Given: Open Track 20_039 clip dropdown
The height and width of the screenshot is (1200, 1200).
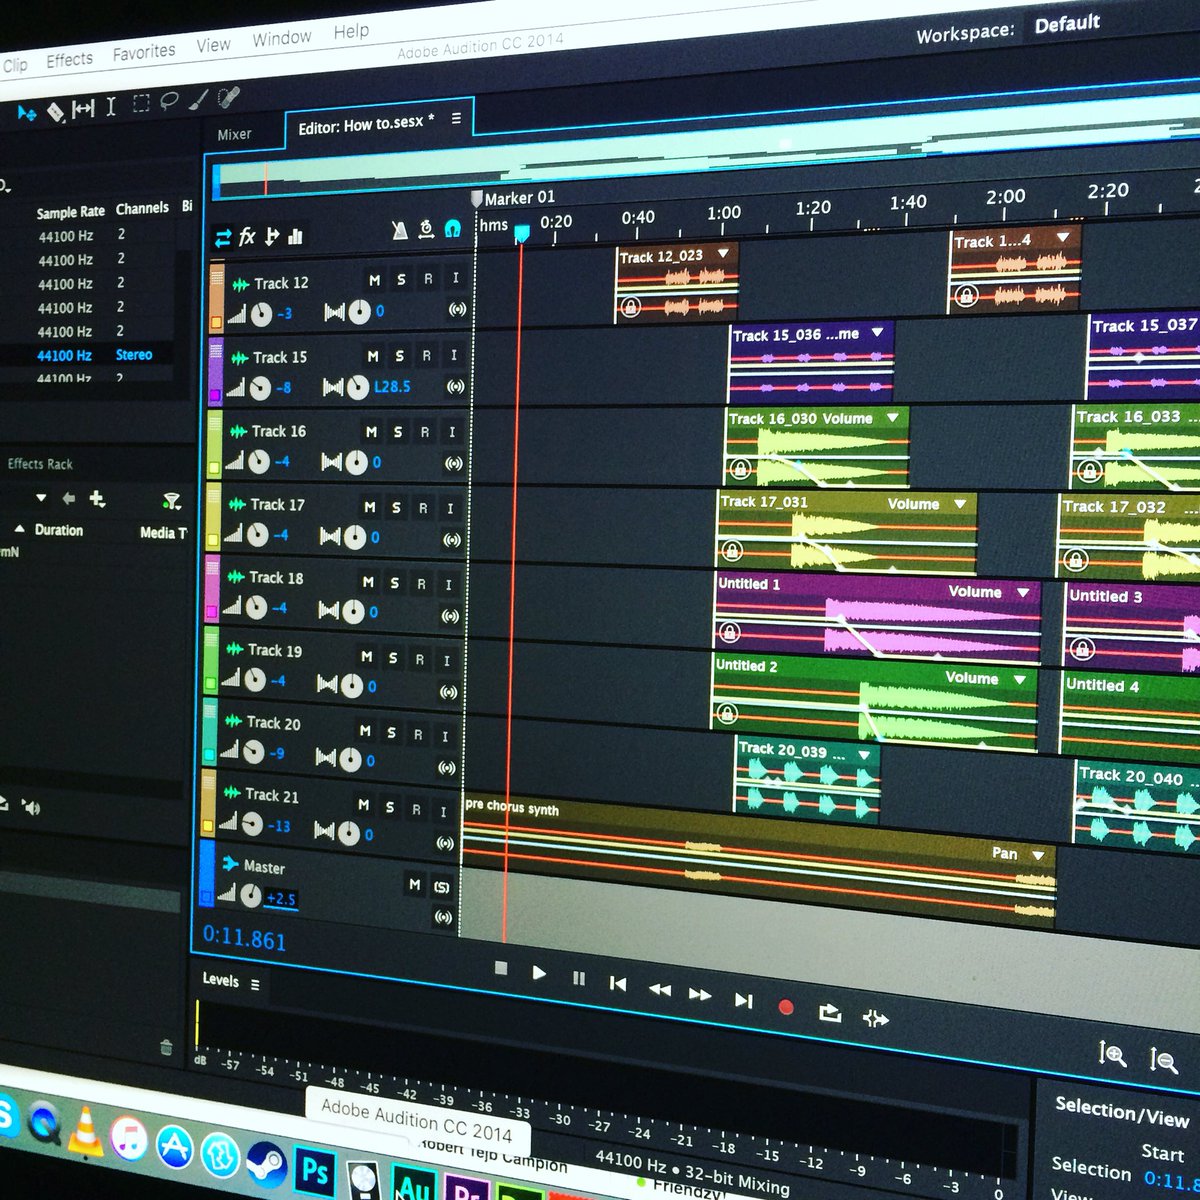Looking at the screenshot, I should tap(865, 754).
